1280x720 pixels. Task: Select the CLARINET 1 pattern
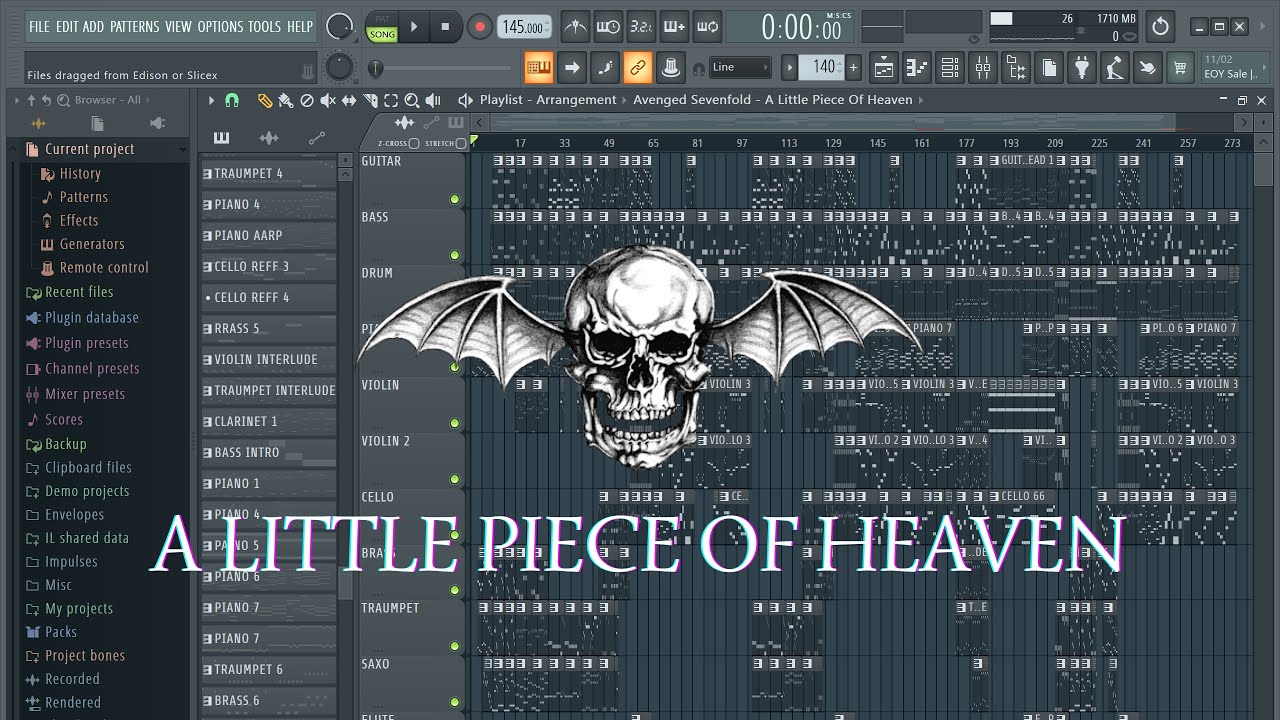268,421
